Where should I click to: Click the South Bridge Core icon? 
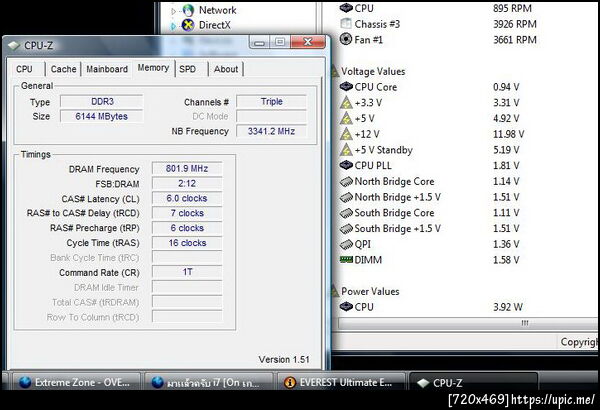pyautogui.click(x=346, y=213)
